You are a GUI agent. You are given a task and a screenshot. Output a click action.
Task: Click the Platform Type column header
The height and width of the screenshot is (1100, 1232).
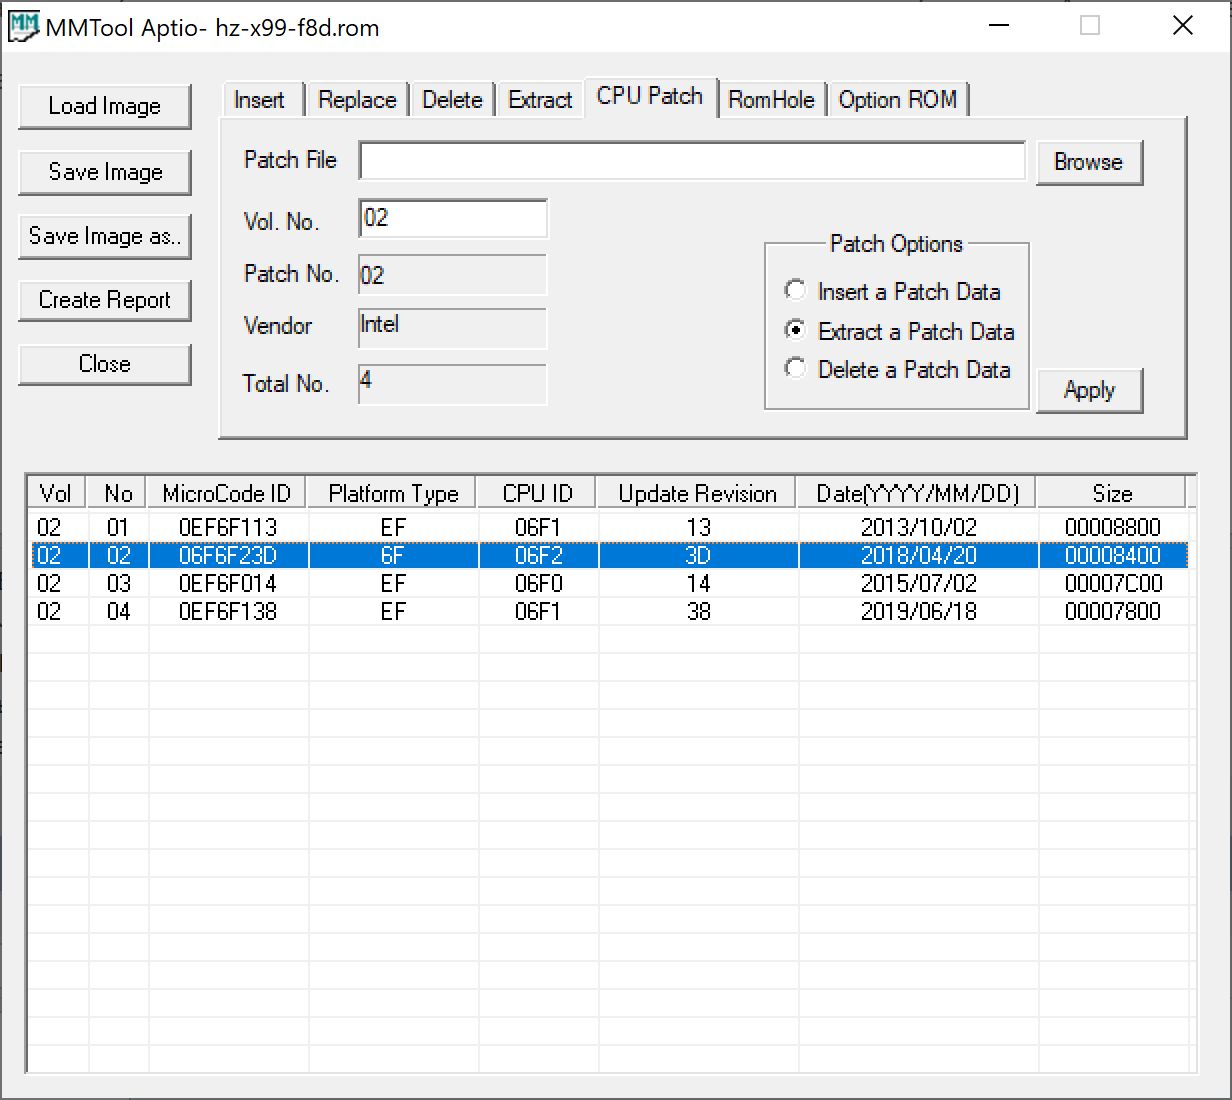(x=393, y=493)
